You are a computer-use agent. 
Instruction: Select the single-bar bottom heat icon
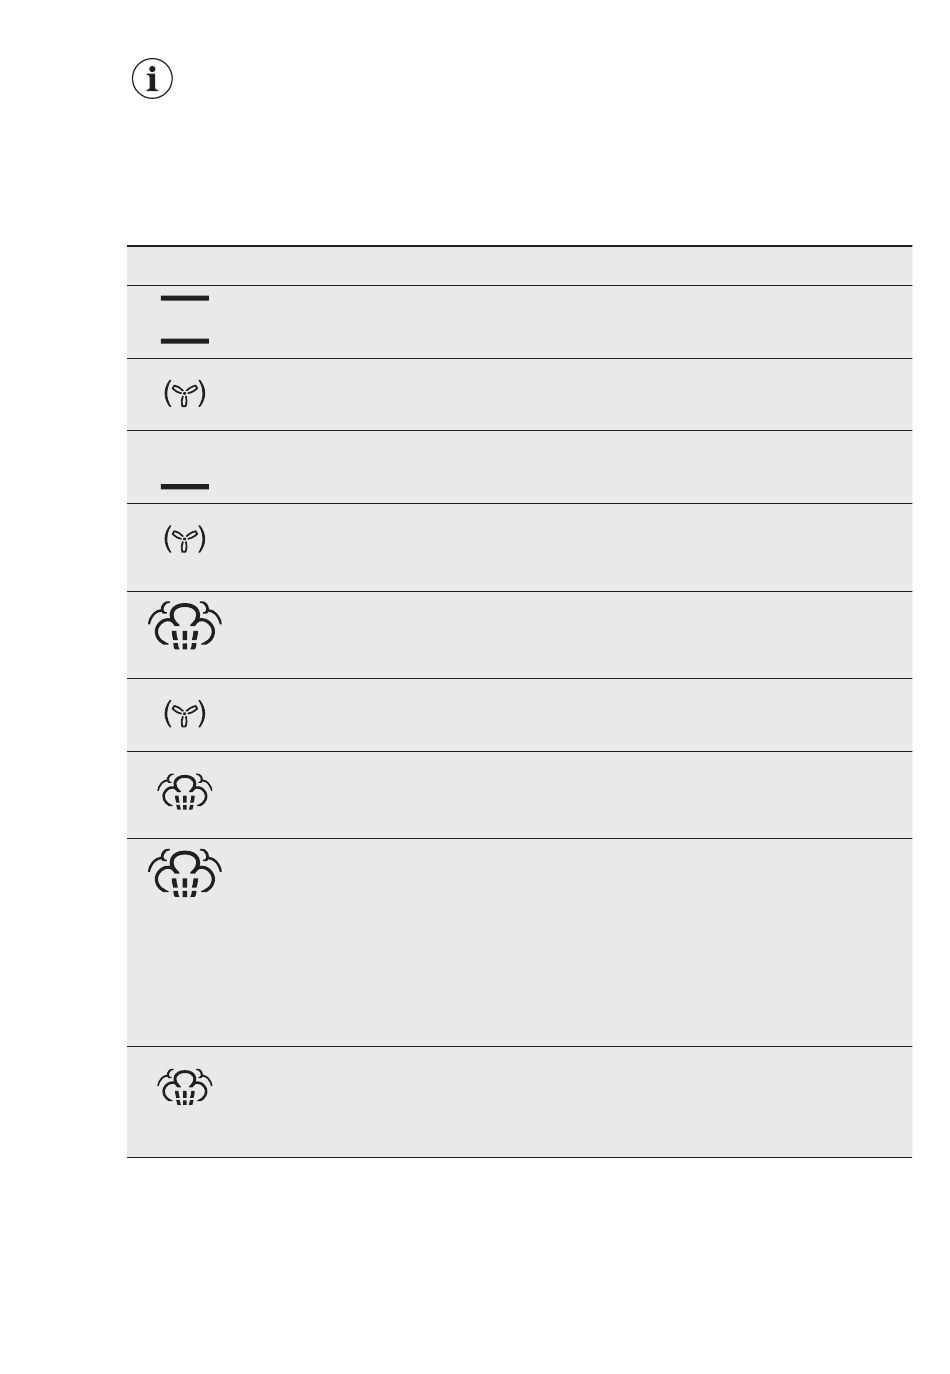pos(185,487)
